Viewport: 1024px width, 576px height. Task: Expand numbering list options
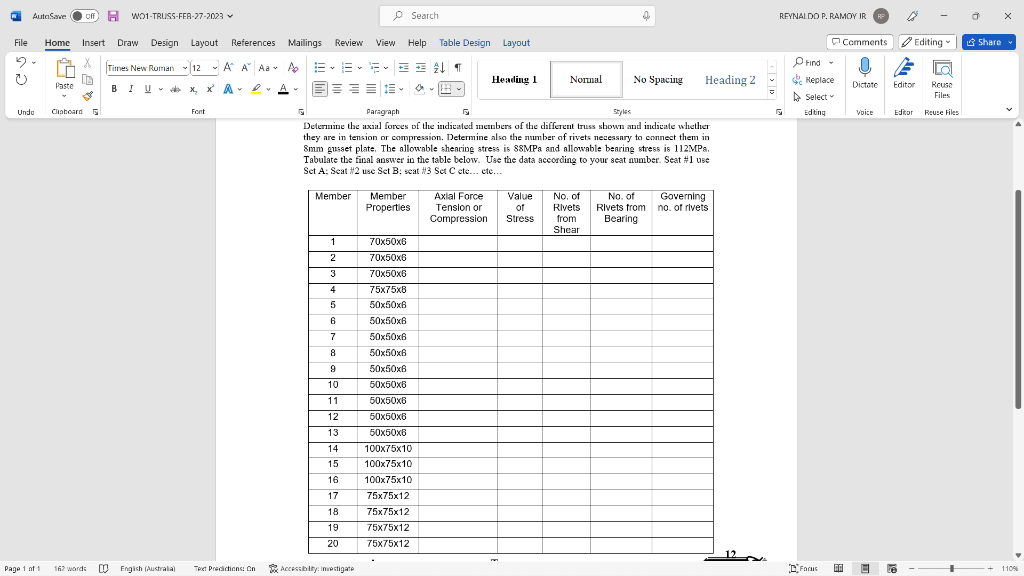pyautogui.click(x=360, y=67)
